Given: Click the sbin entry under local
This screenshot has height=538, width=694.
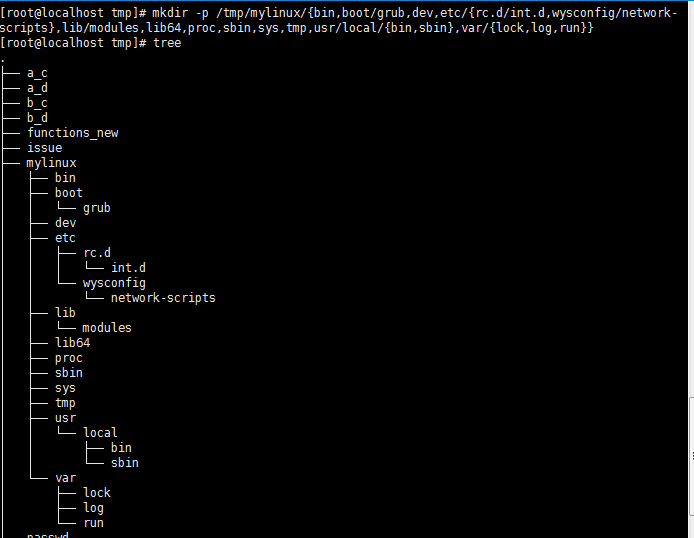Looking at the screenshot, I should coord(125,463).
